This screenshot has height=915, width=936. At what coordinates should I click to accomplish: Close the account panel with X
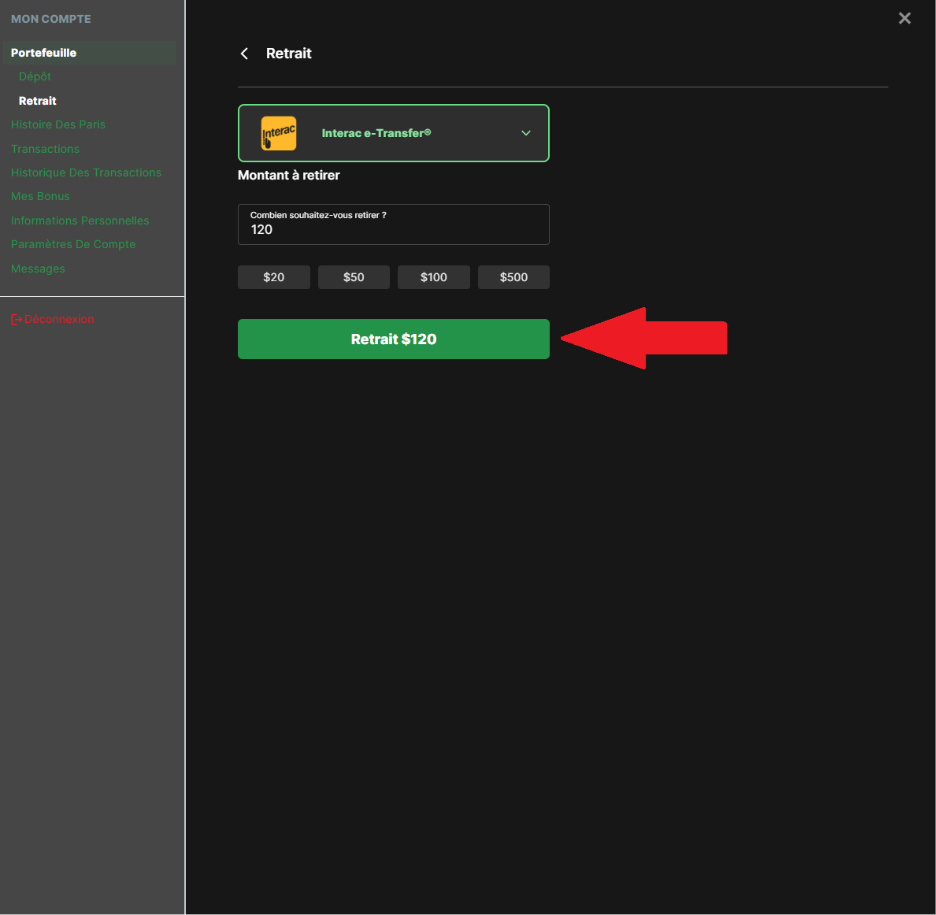904,18
